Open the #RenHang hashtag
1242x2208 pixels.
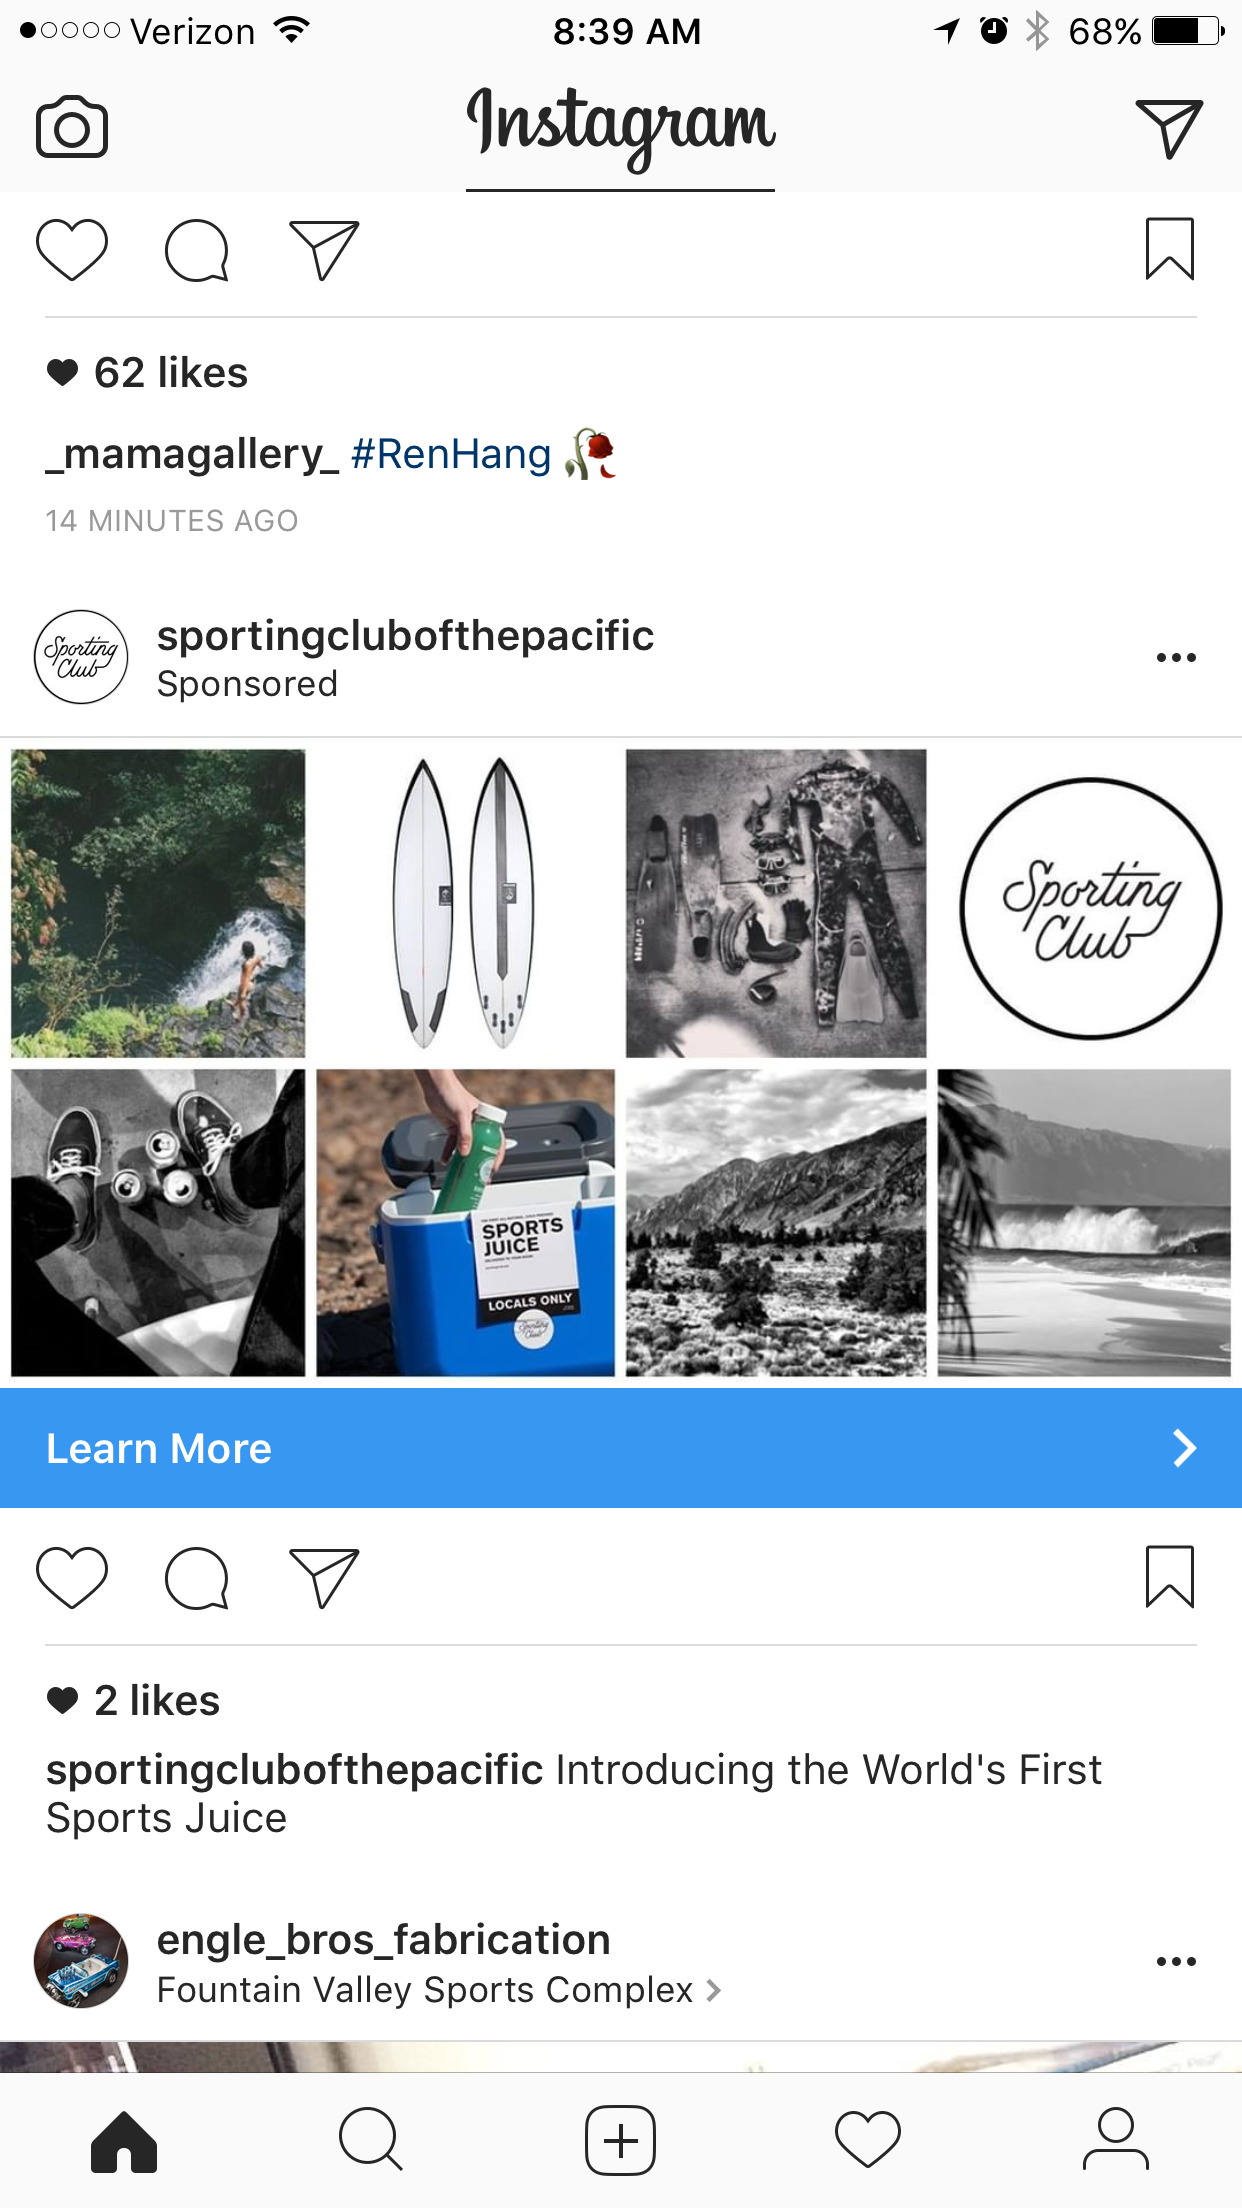(451, 454)
